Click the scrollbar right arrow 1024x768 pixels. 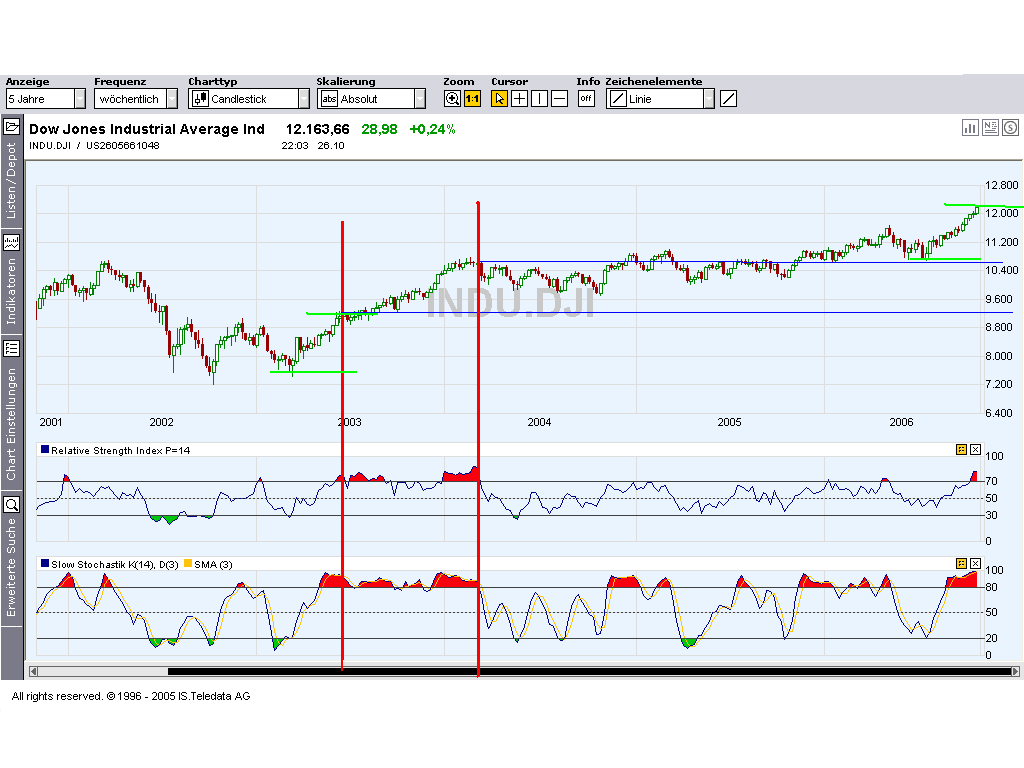click(1015, 671)
